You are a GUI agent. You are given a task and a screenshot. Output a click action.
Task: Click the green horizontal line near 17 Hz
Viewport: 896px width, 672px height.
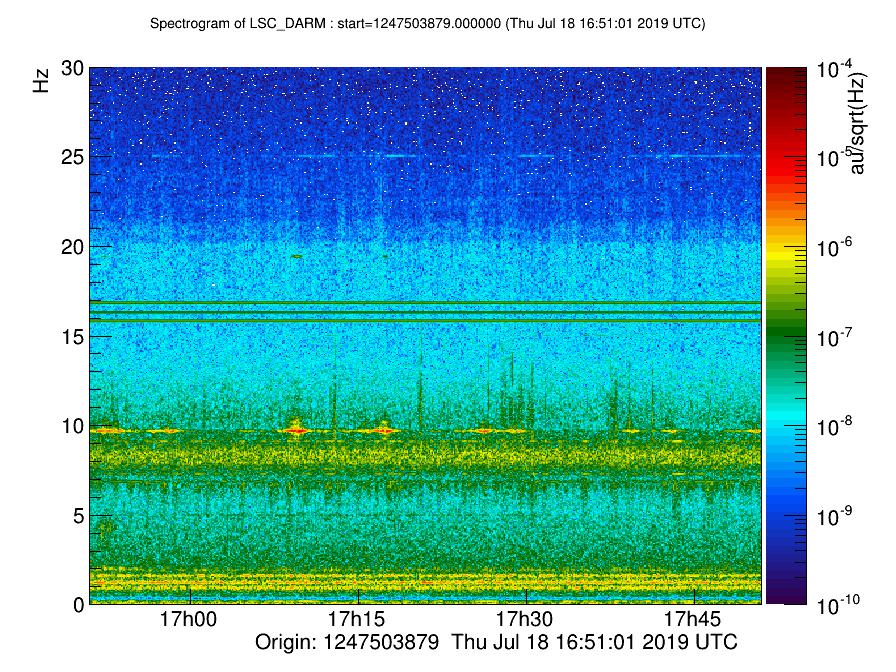425,302
